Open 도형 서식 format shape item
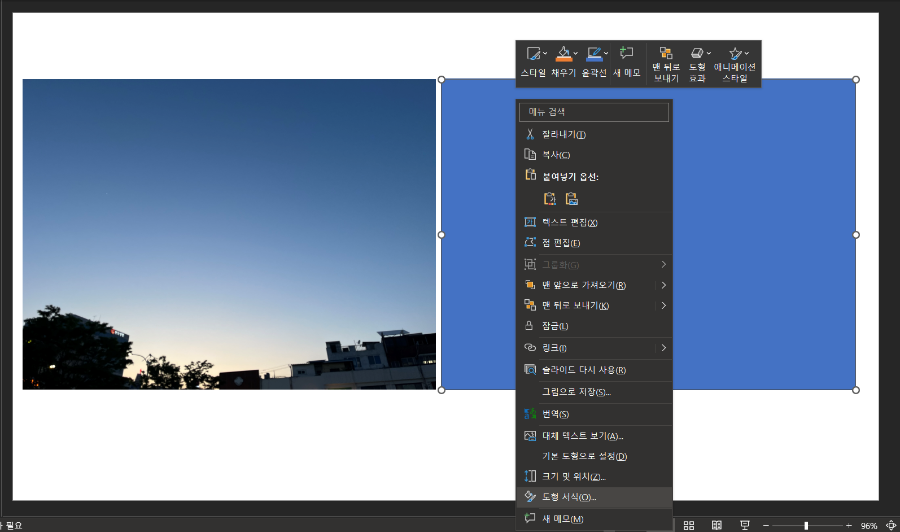 pyautogui.click(x=594, y=498)
